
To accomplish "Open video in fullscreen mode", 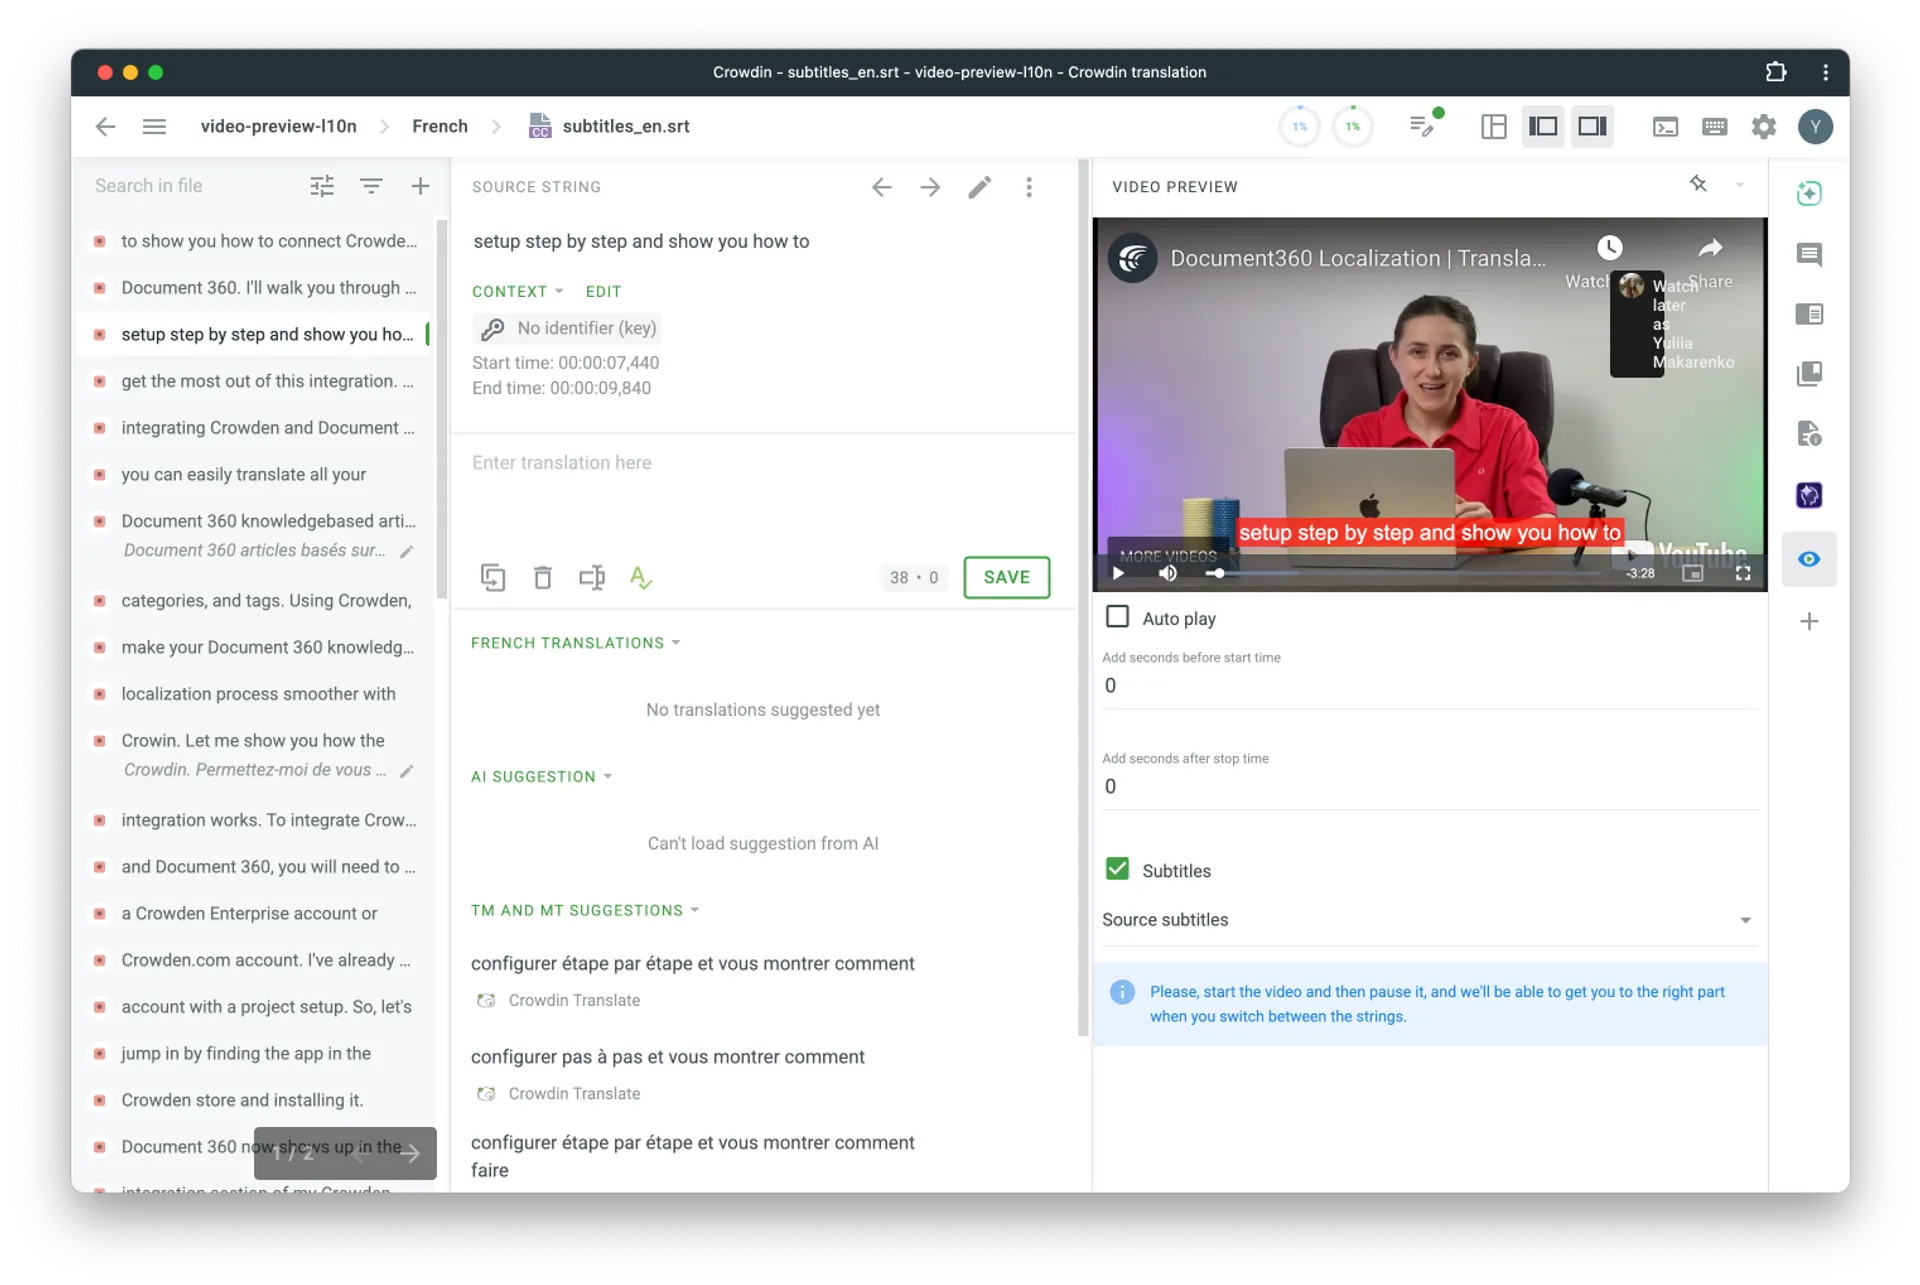I will click(1743, 573).
